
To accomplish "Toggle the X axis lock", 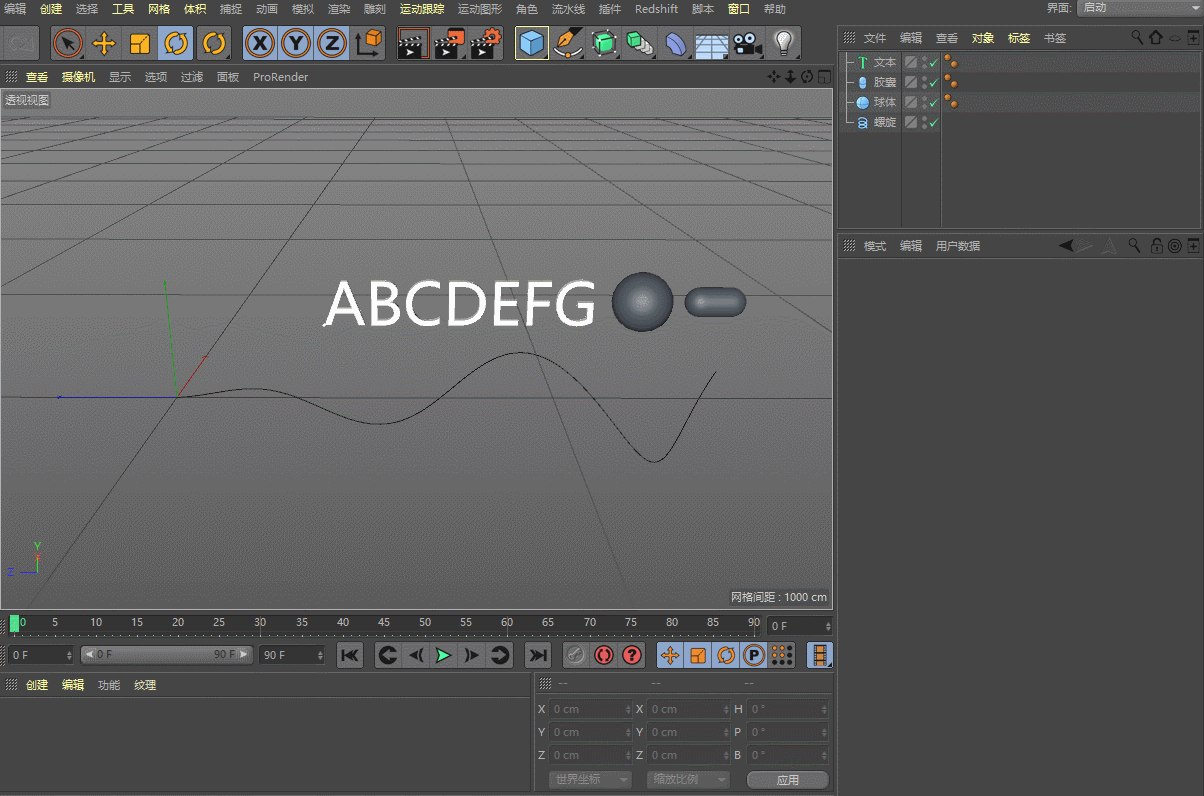I will click(259, 43).
